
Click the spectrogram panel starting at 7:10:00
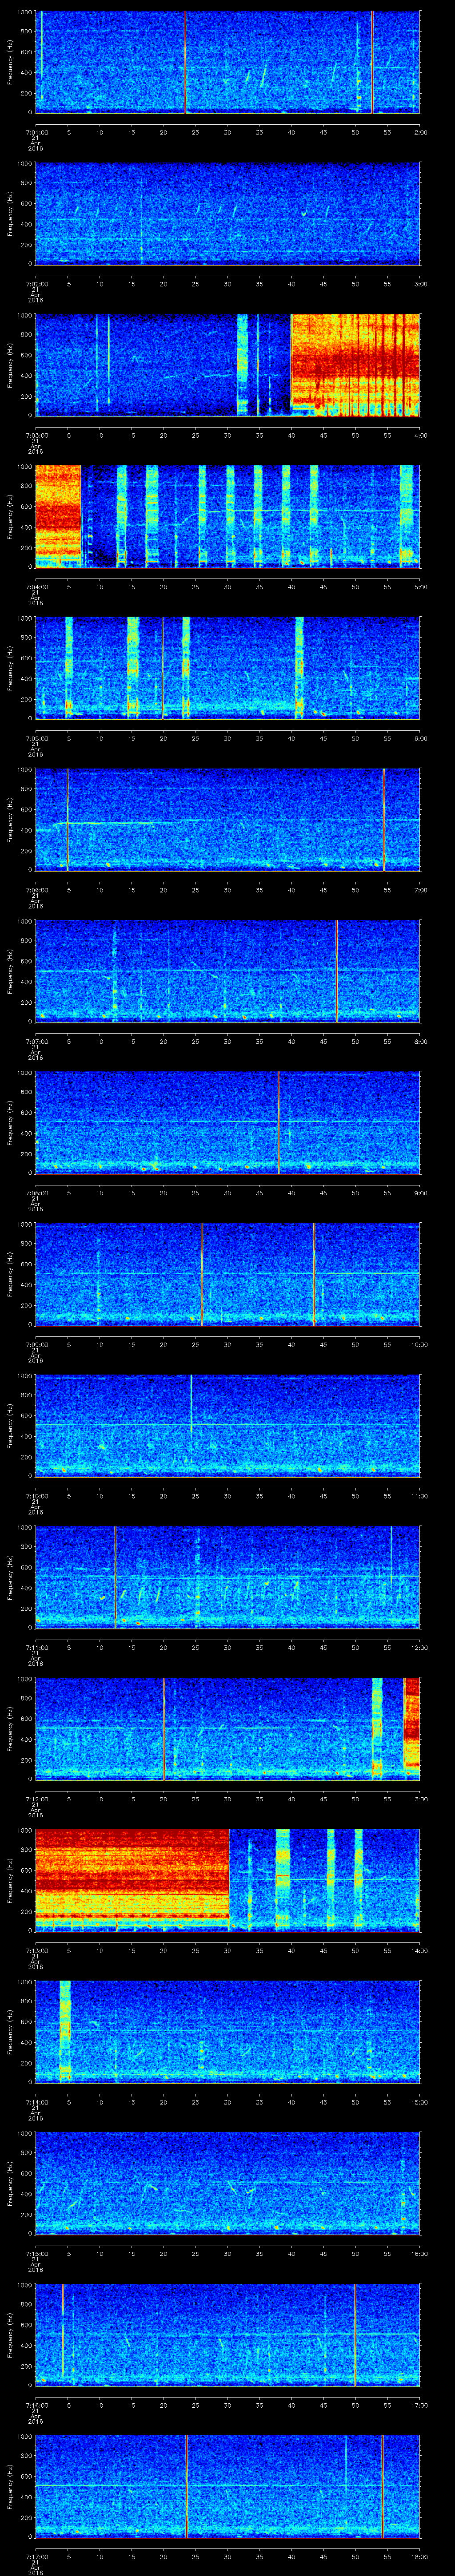click(x=227, y=1425)
